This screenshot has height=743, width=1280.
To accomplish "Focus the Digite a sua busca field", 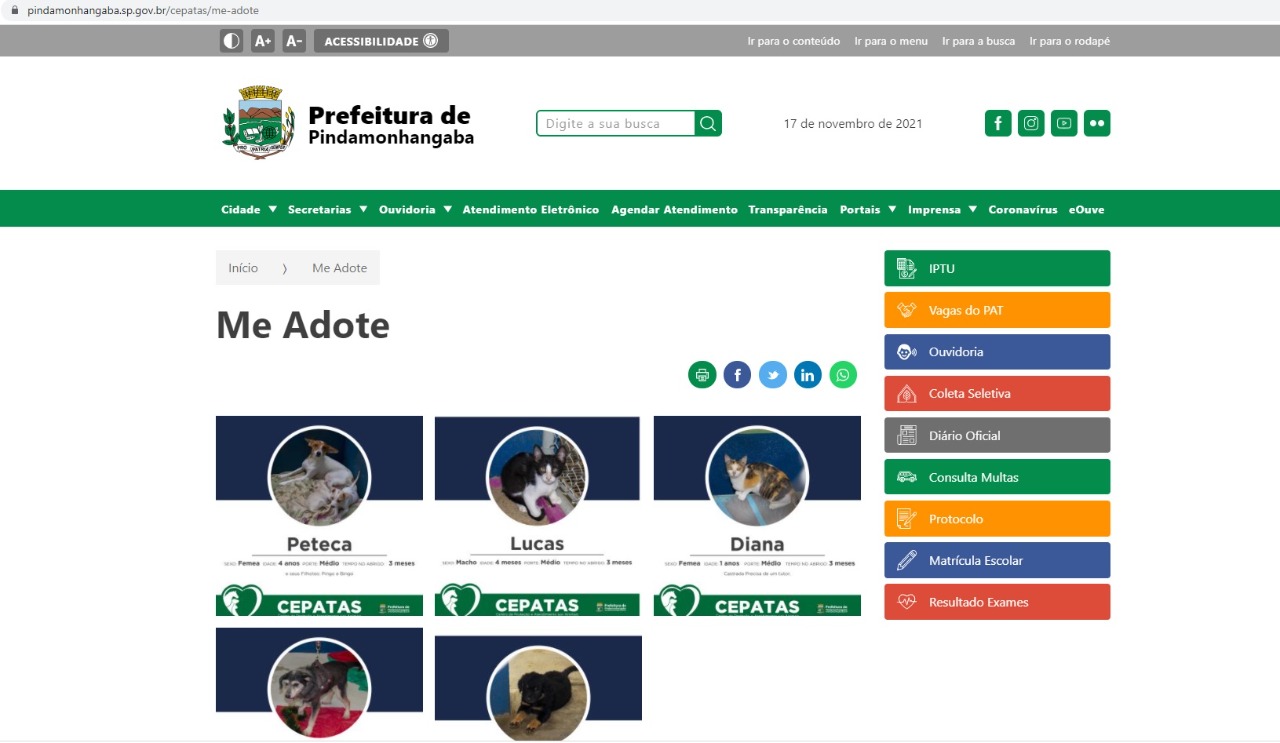I will [616, 124].
